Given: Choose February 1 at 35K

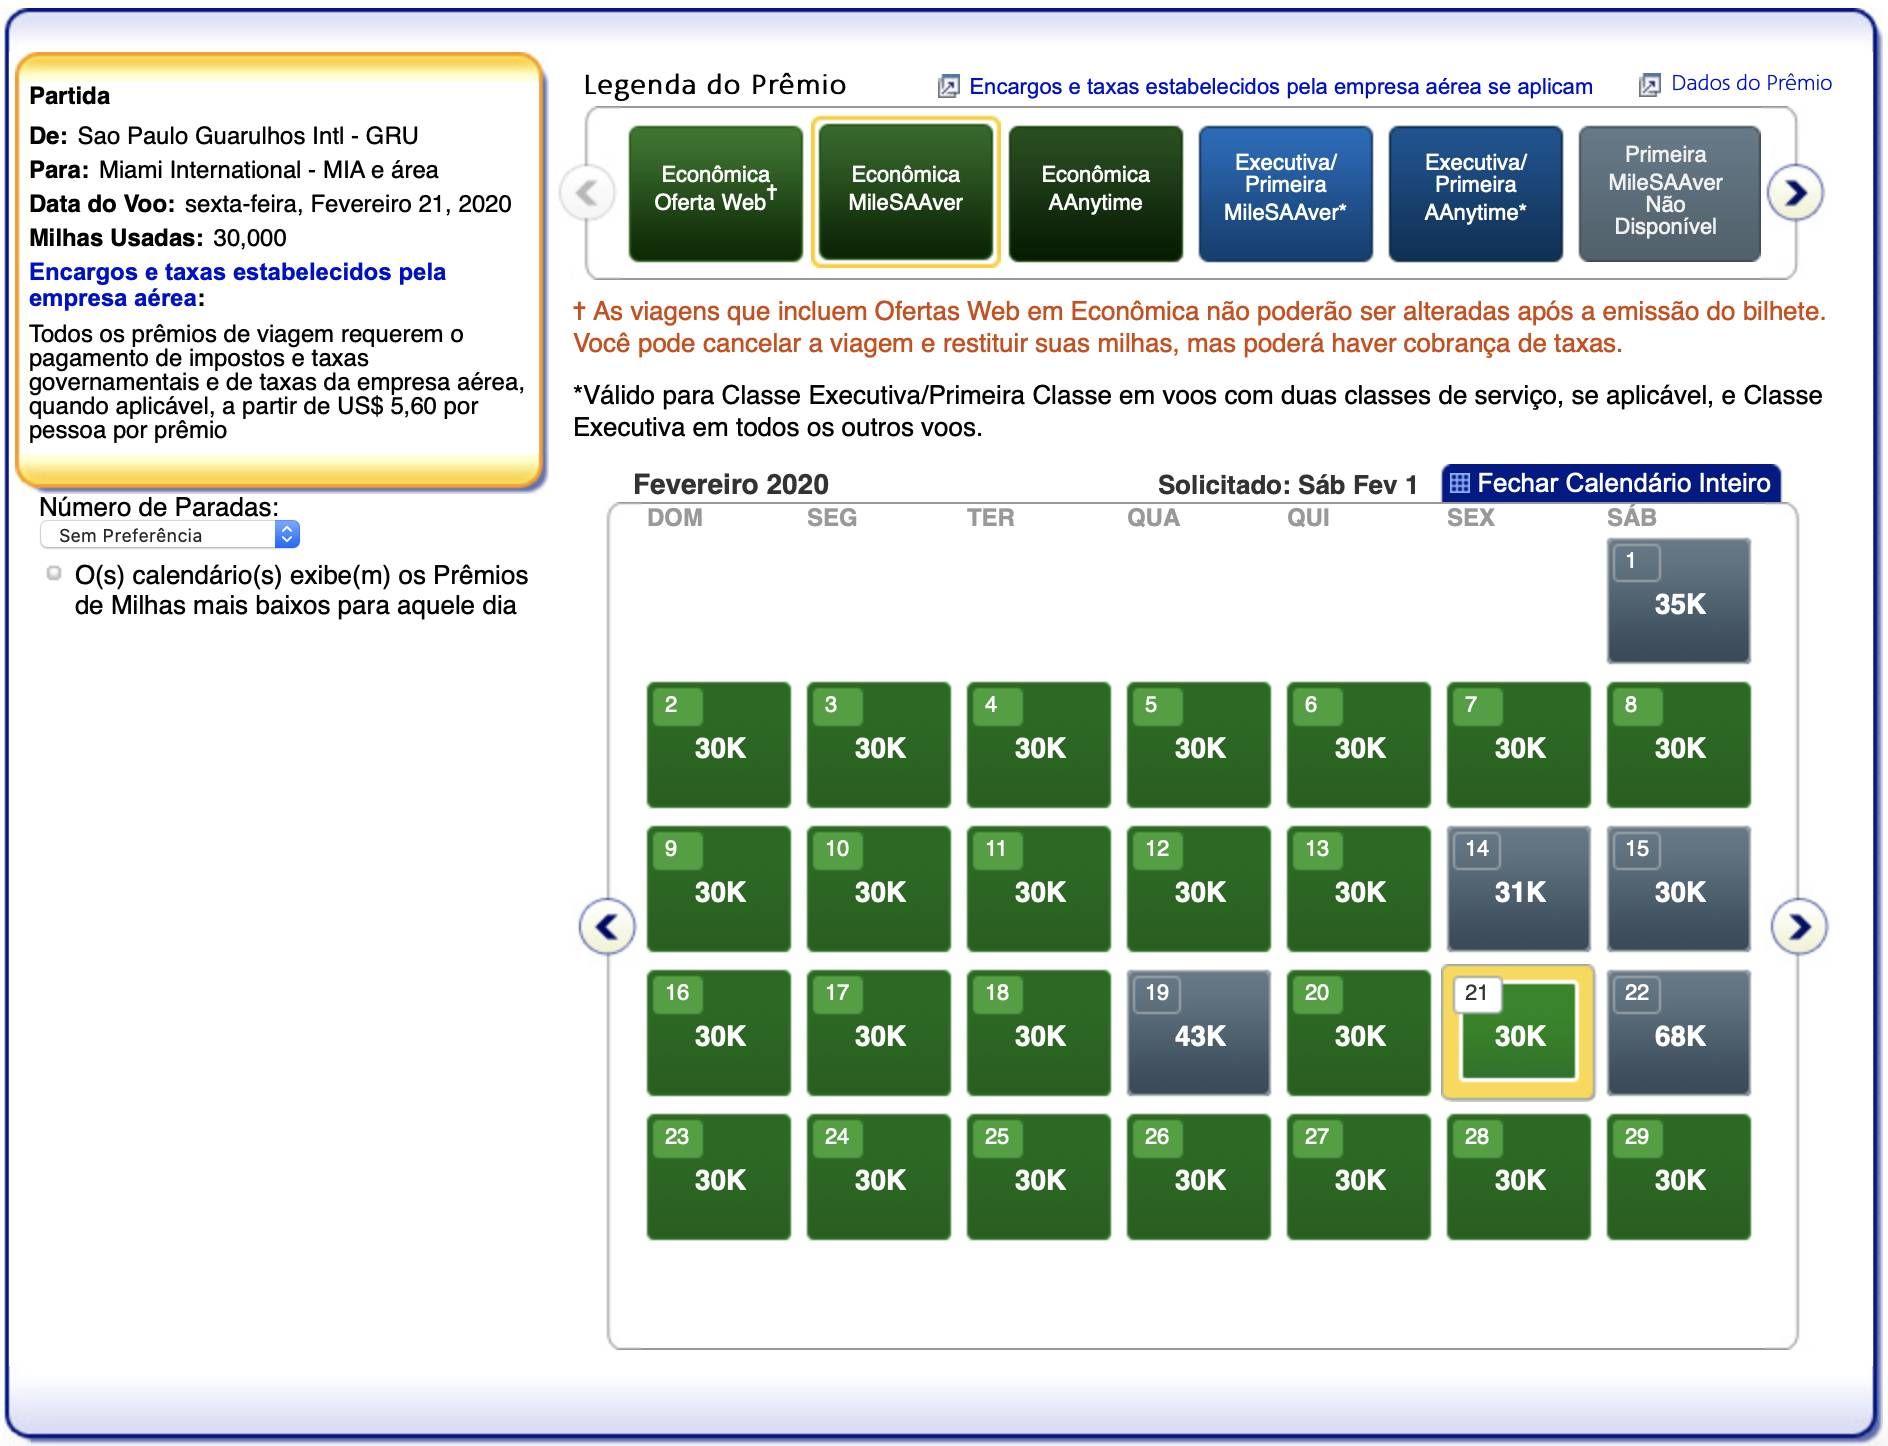Looking at the screenshot, I should [x=1679, y=601].
